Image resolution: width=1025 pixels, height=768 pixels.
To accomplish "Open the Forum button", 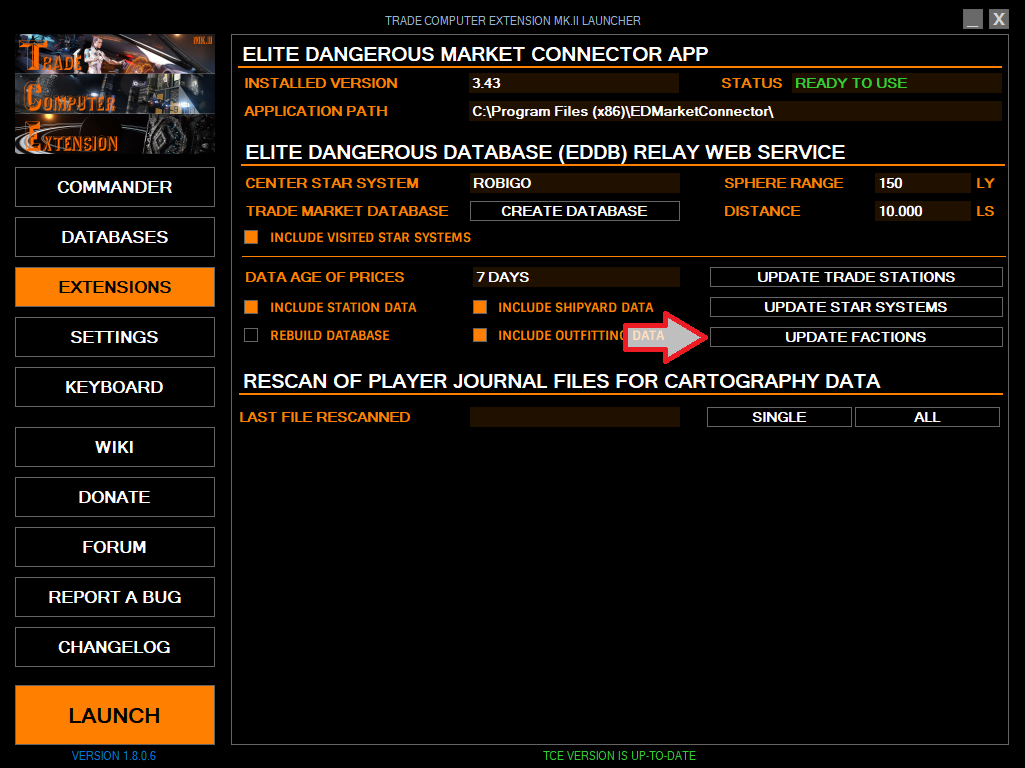I will (x=114, y=547).
